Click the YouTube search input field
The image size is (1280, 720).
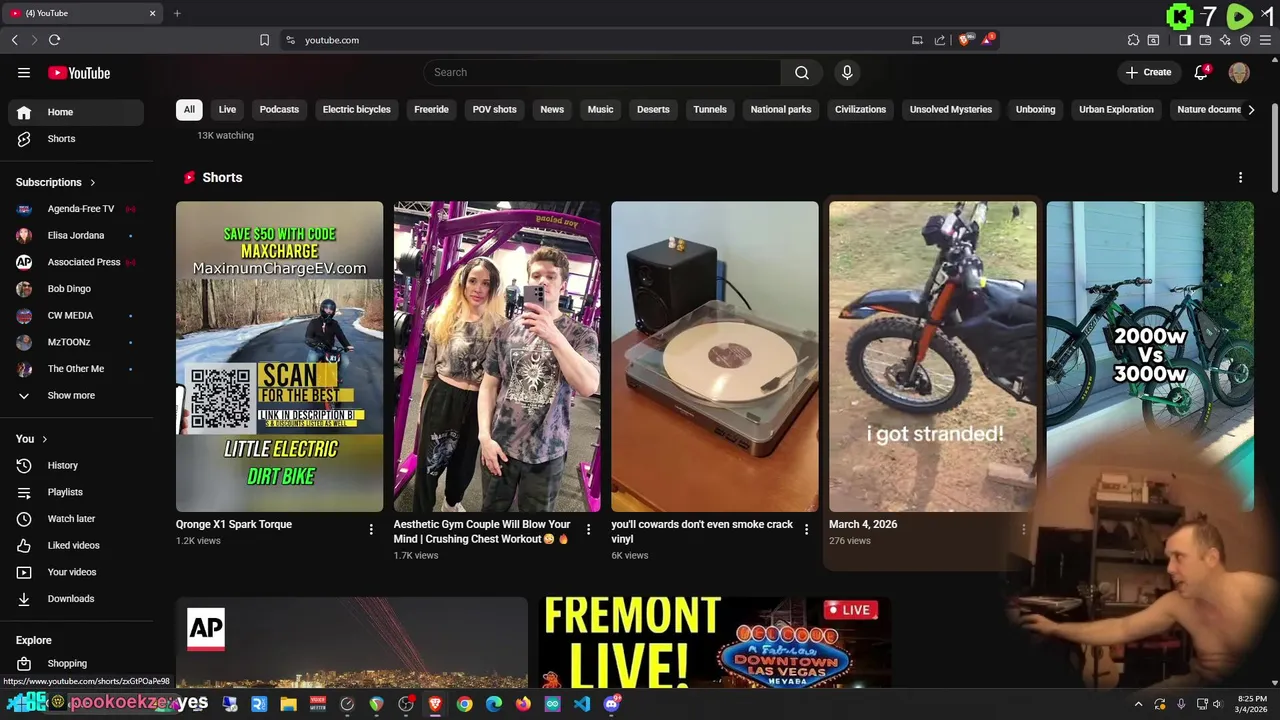tap(602, 72)
